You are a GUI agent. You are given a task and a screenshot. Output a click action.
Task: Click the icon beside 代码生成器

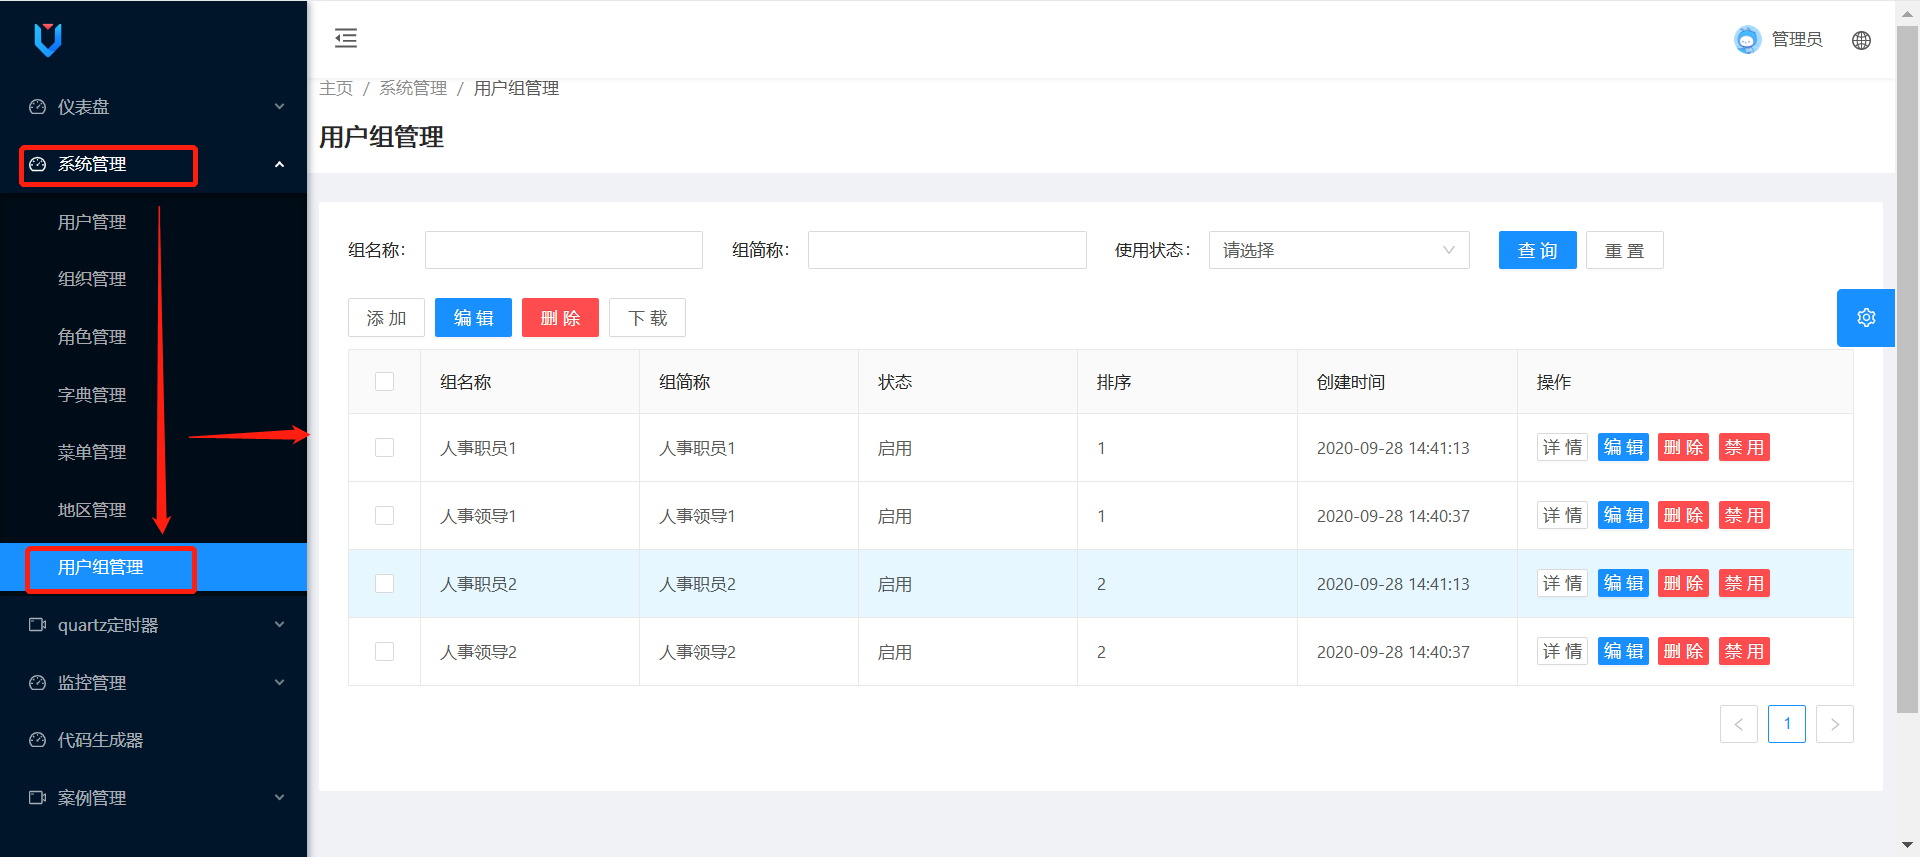[x=37, y=740]
